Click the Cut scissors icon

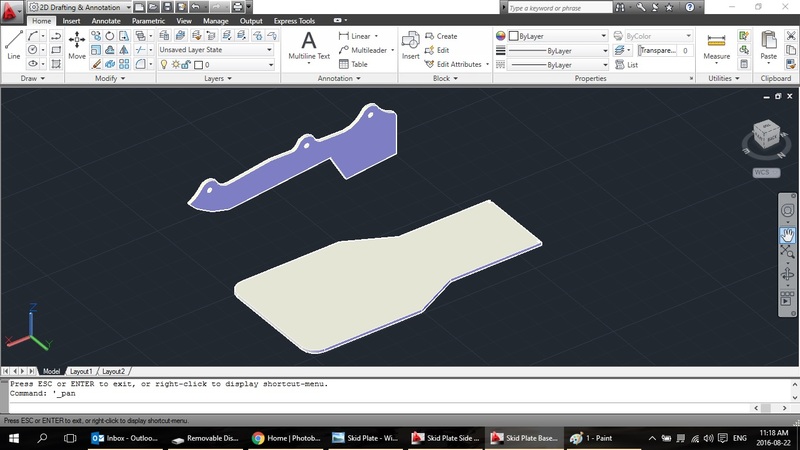pos(791,36)
